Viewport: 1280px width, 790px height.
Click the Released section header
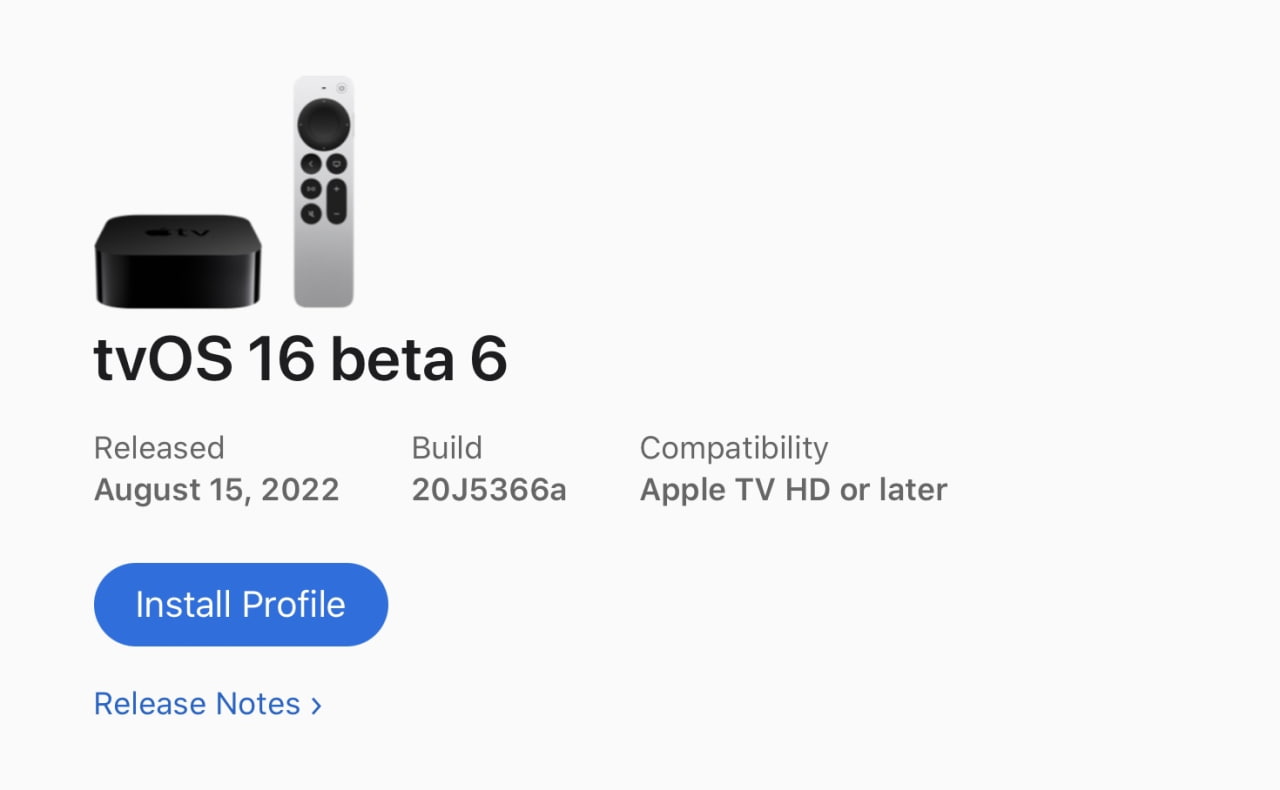(158, 448)
